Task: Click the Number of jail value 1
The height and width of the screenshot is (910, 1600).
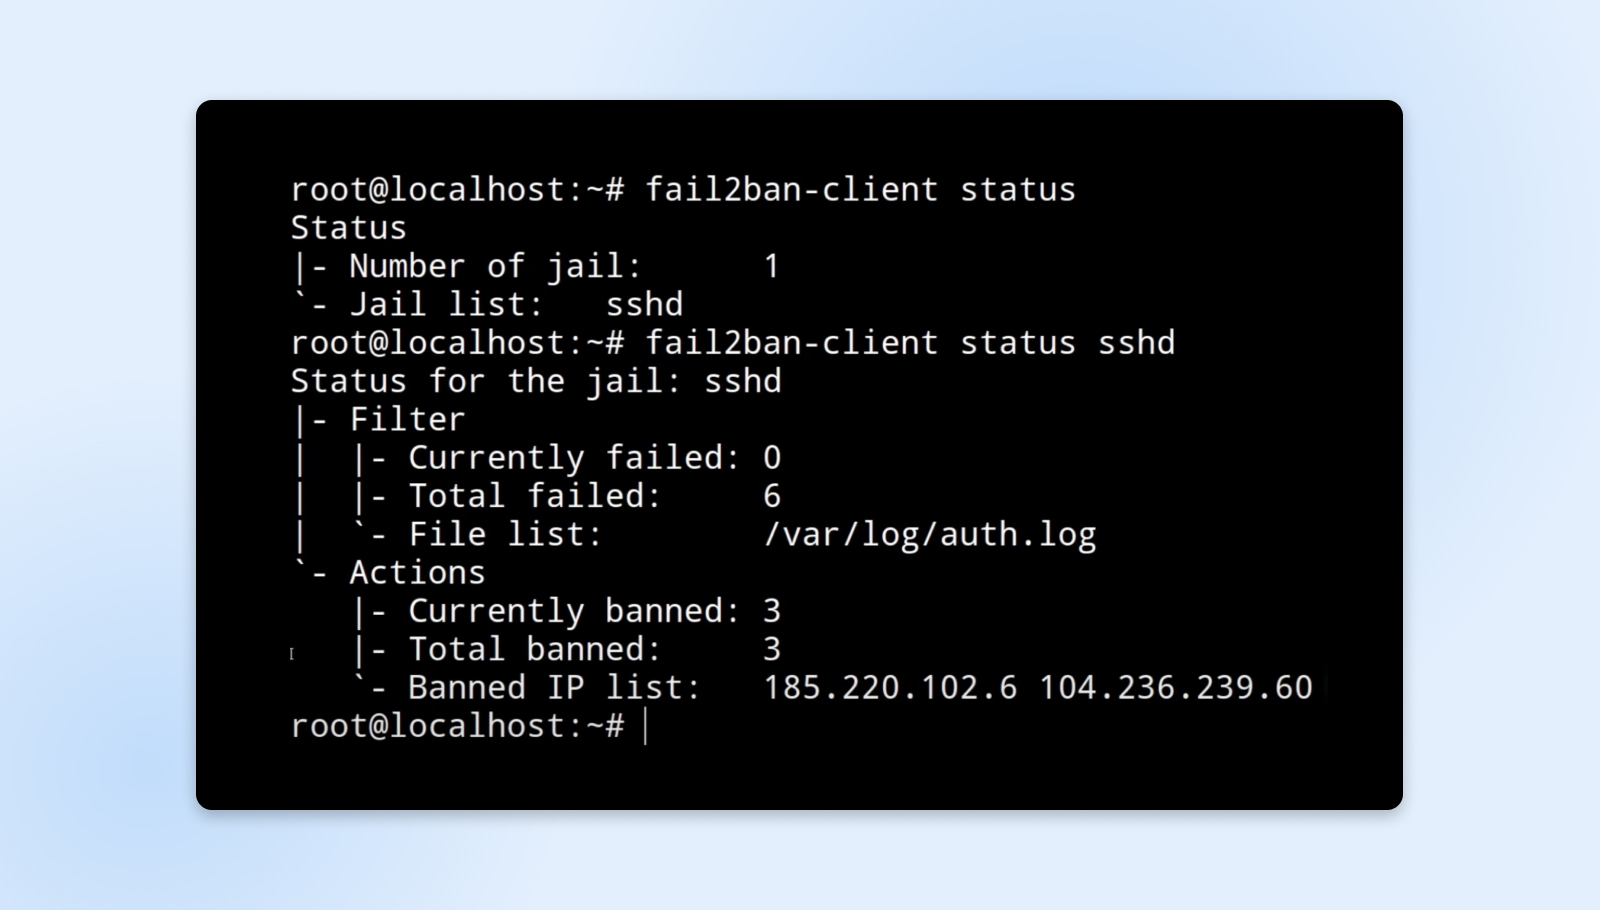Action: tap(772, 267)
